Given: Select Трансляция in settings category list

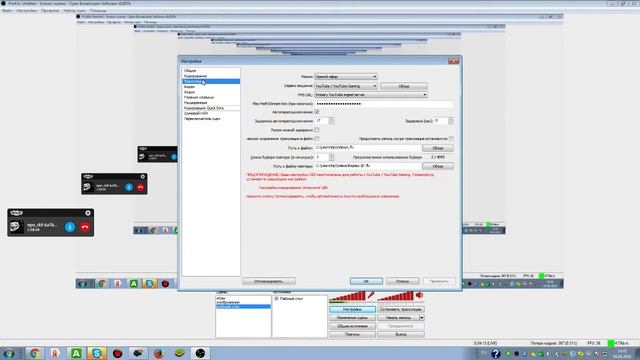Looking at the screenshot, I should [211, 82].
